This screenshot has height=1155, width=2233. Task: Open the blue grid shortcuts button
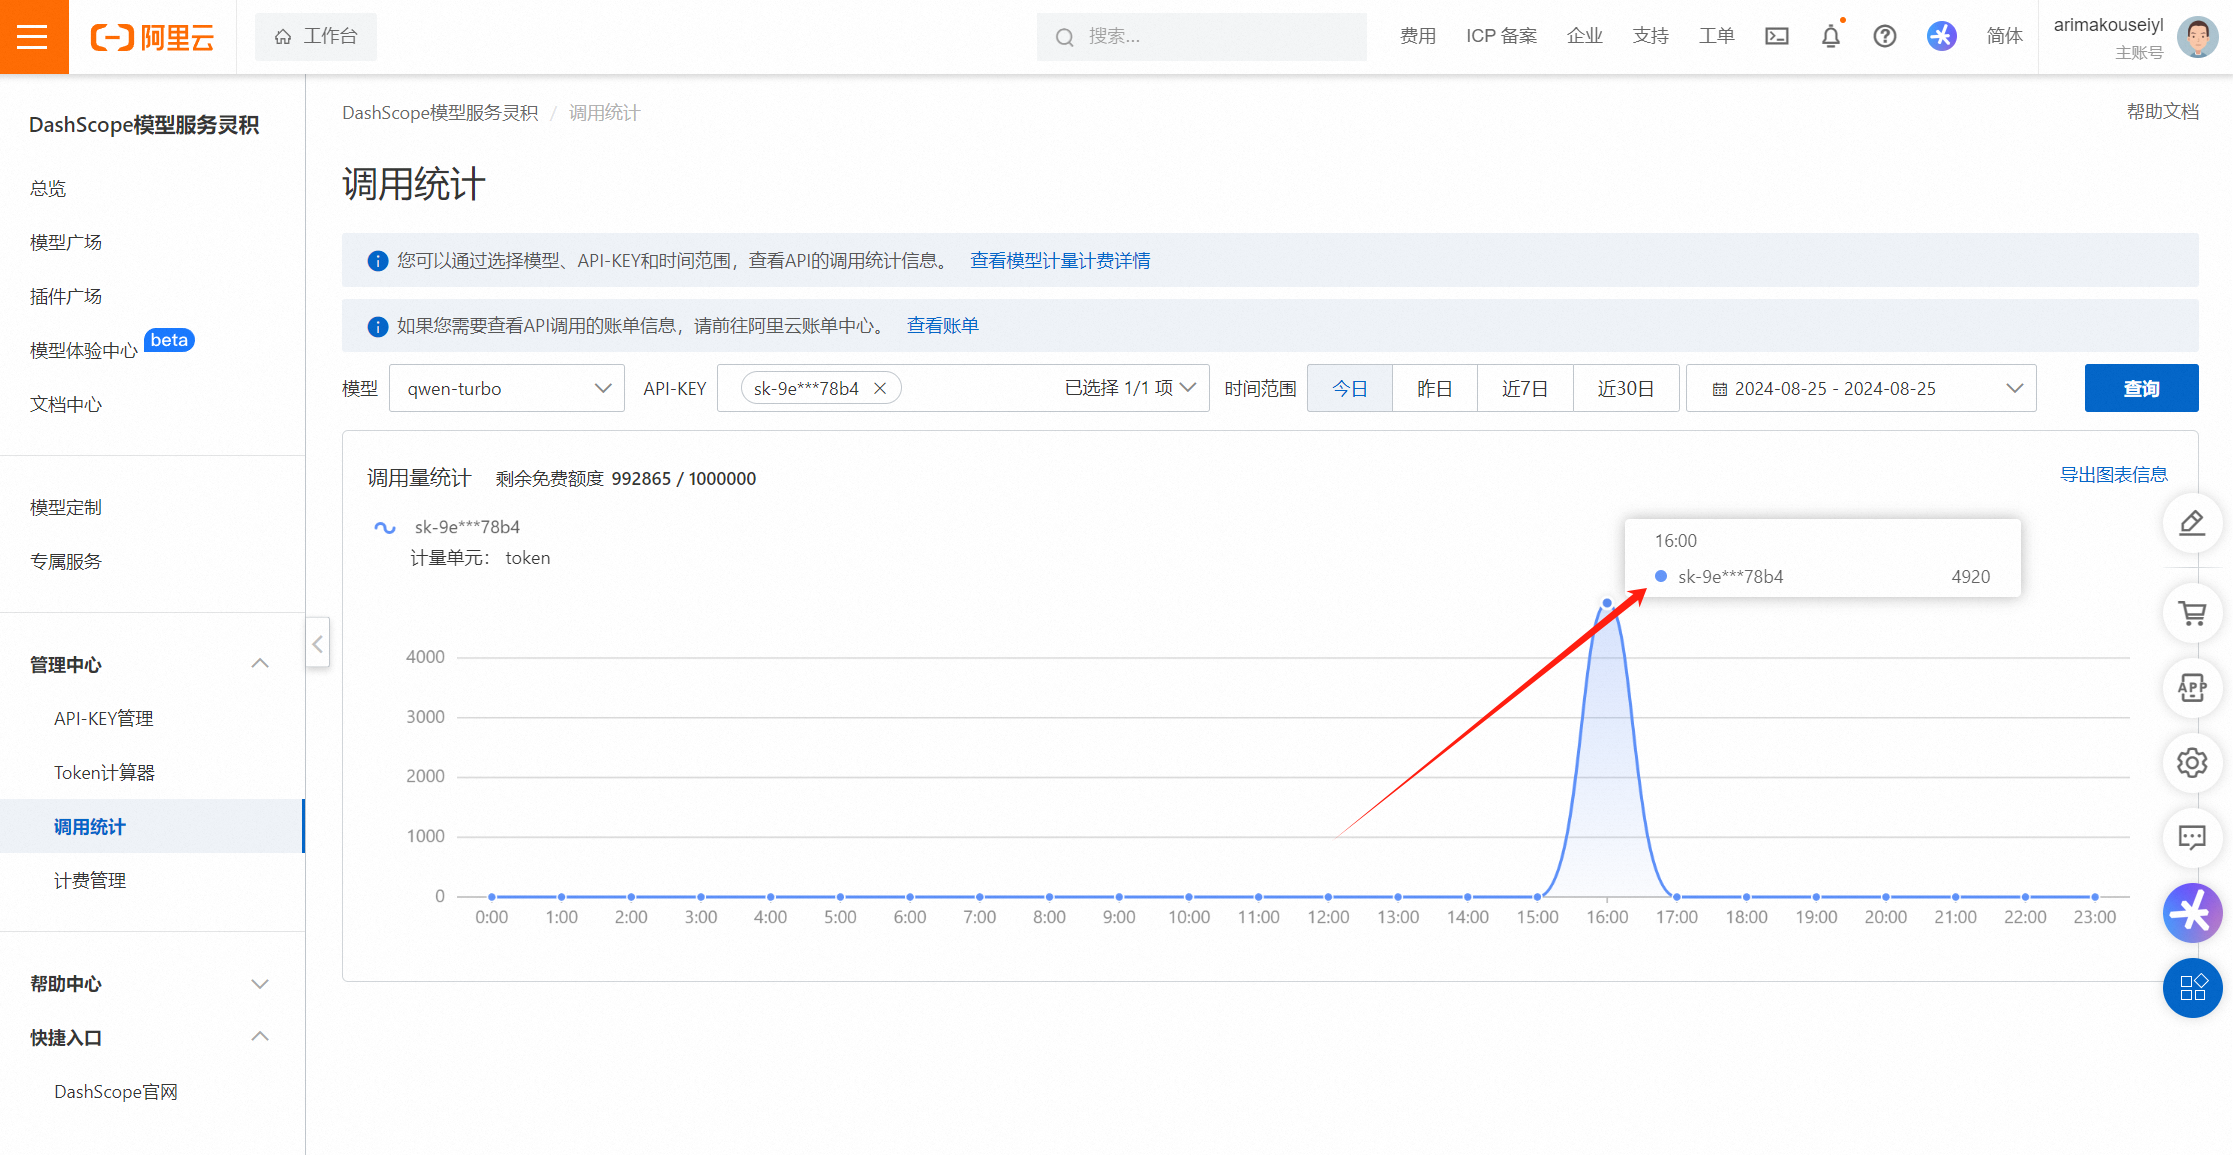2192,988
